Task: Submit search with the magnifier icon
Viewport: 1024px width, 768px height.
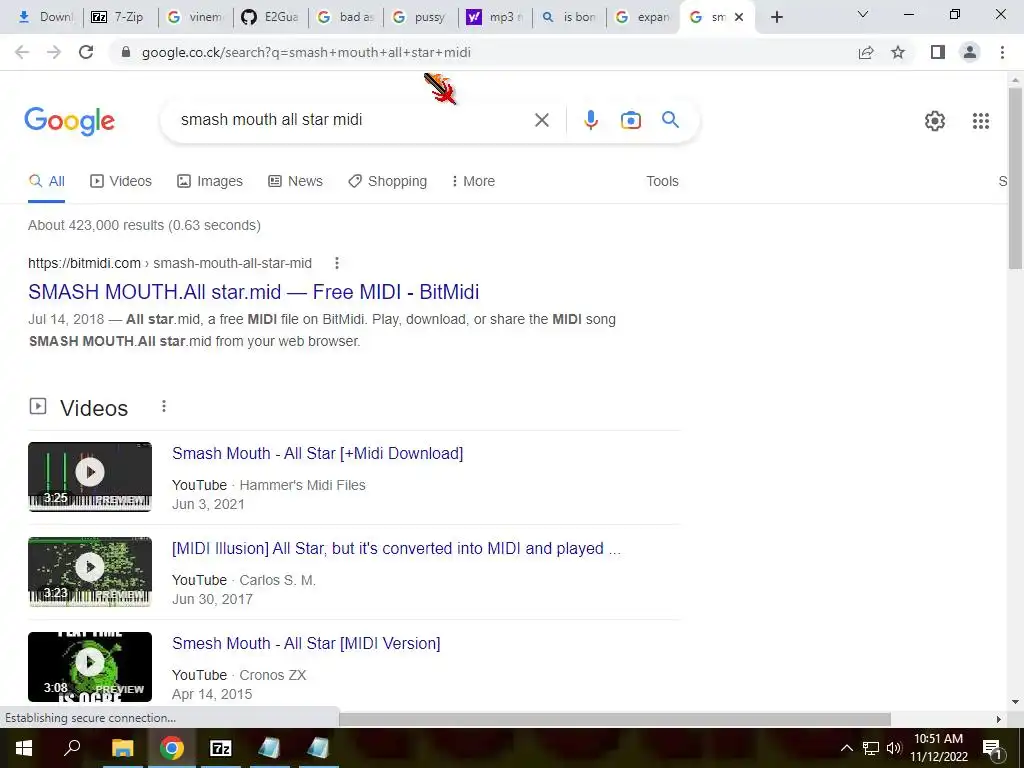Action: 671,120
